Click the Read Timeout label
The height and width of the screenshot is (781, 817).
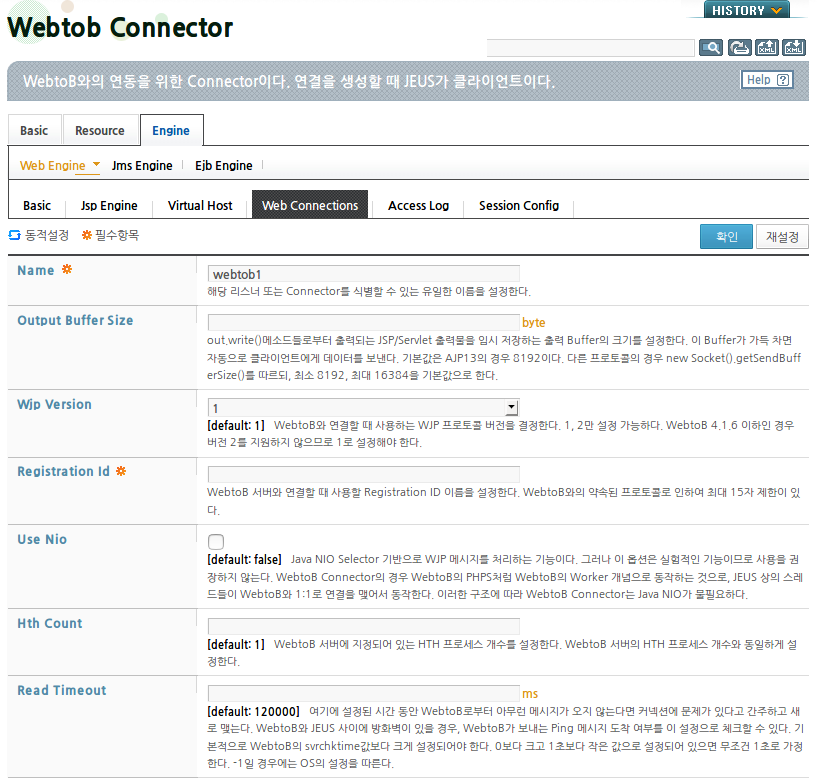coord(61,690)
